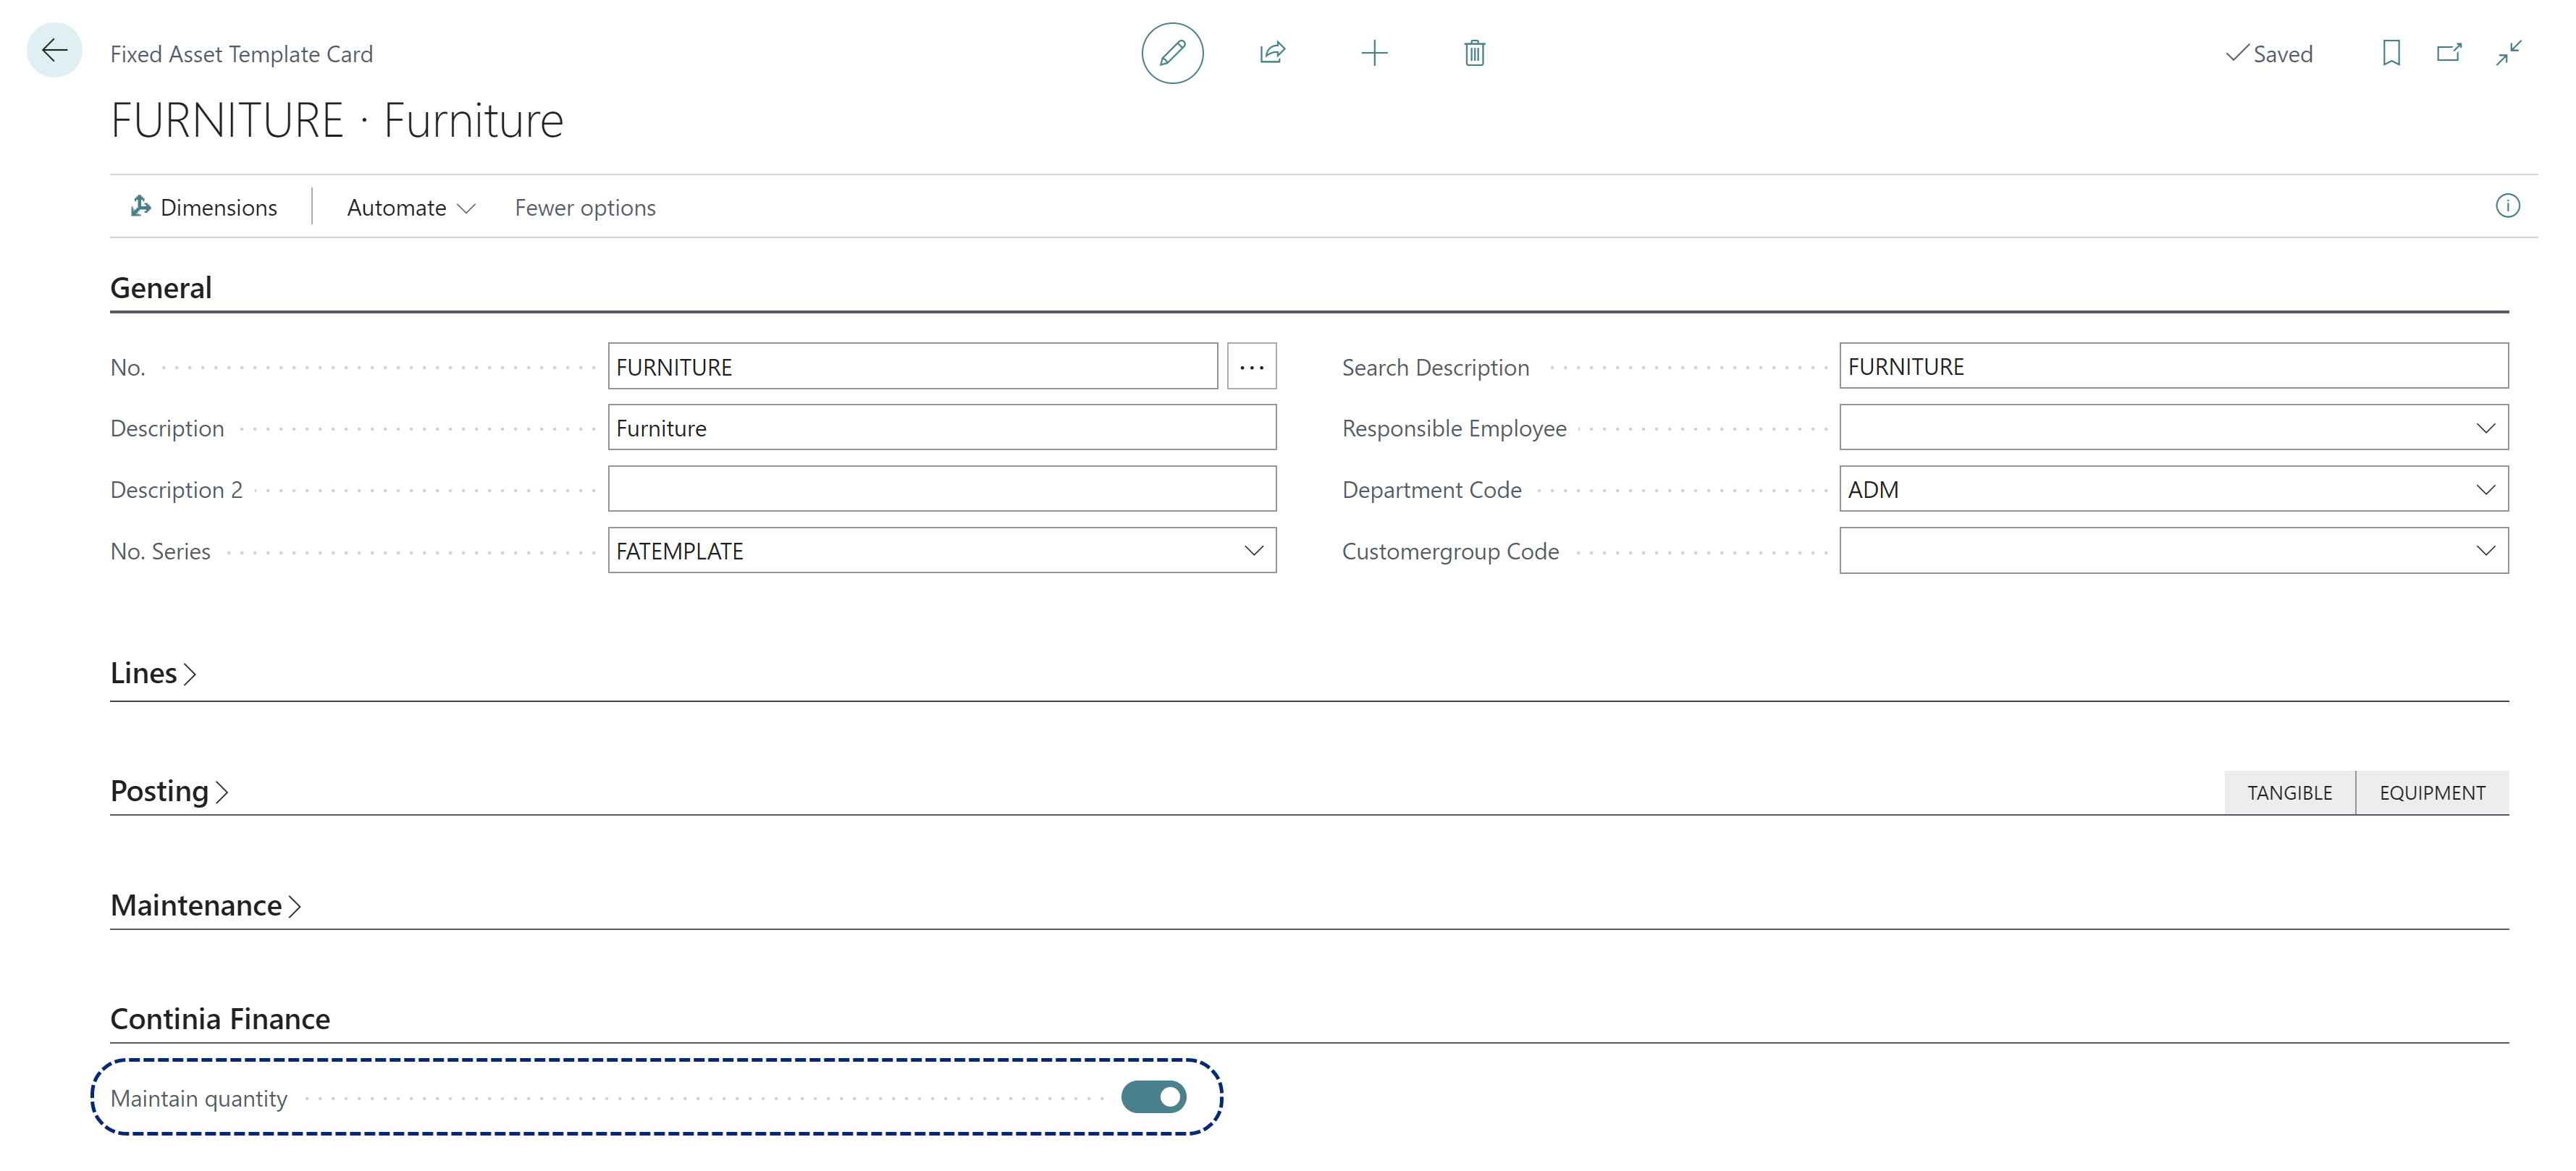Open the No. field assist-edit ellipsis
The image size is (2576, 1171).
click(1252, 367)
